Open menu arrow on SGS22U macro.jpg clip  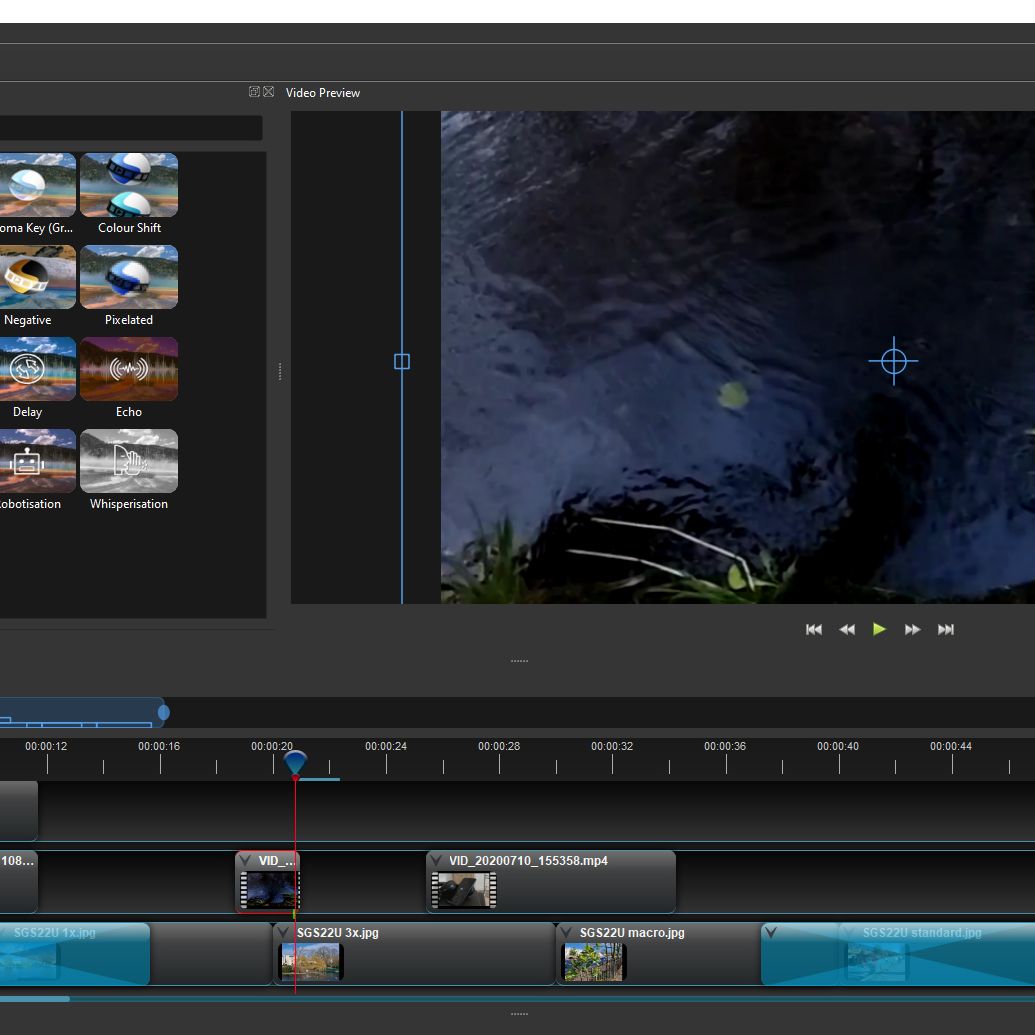[567, 933]
